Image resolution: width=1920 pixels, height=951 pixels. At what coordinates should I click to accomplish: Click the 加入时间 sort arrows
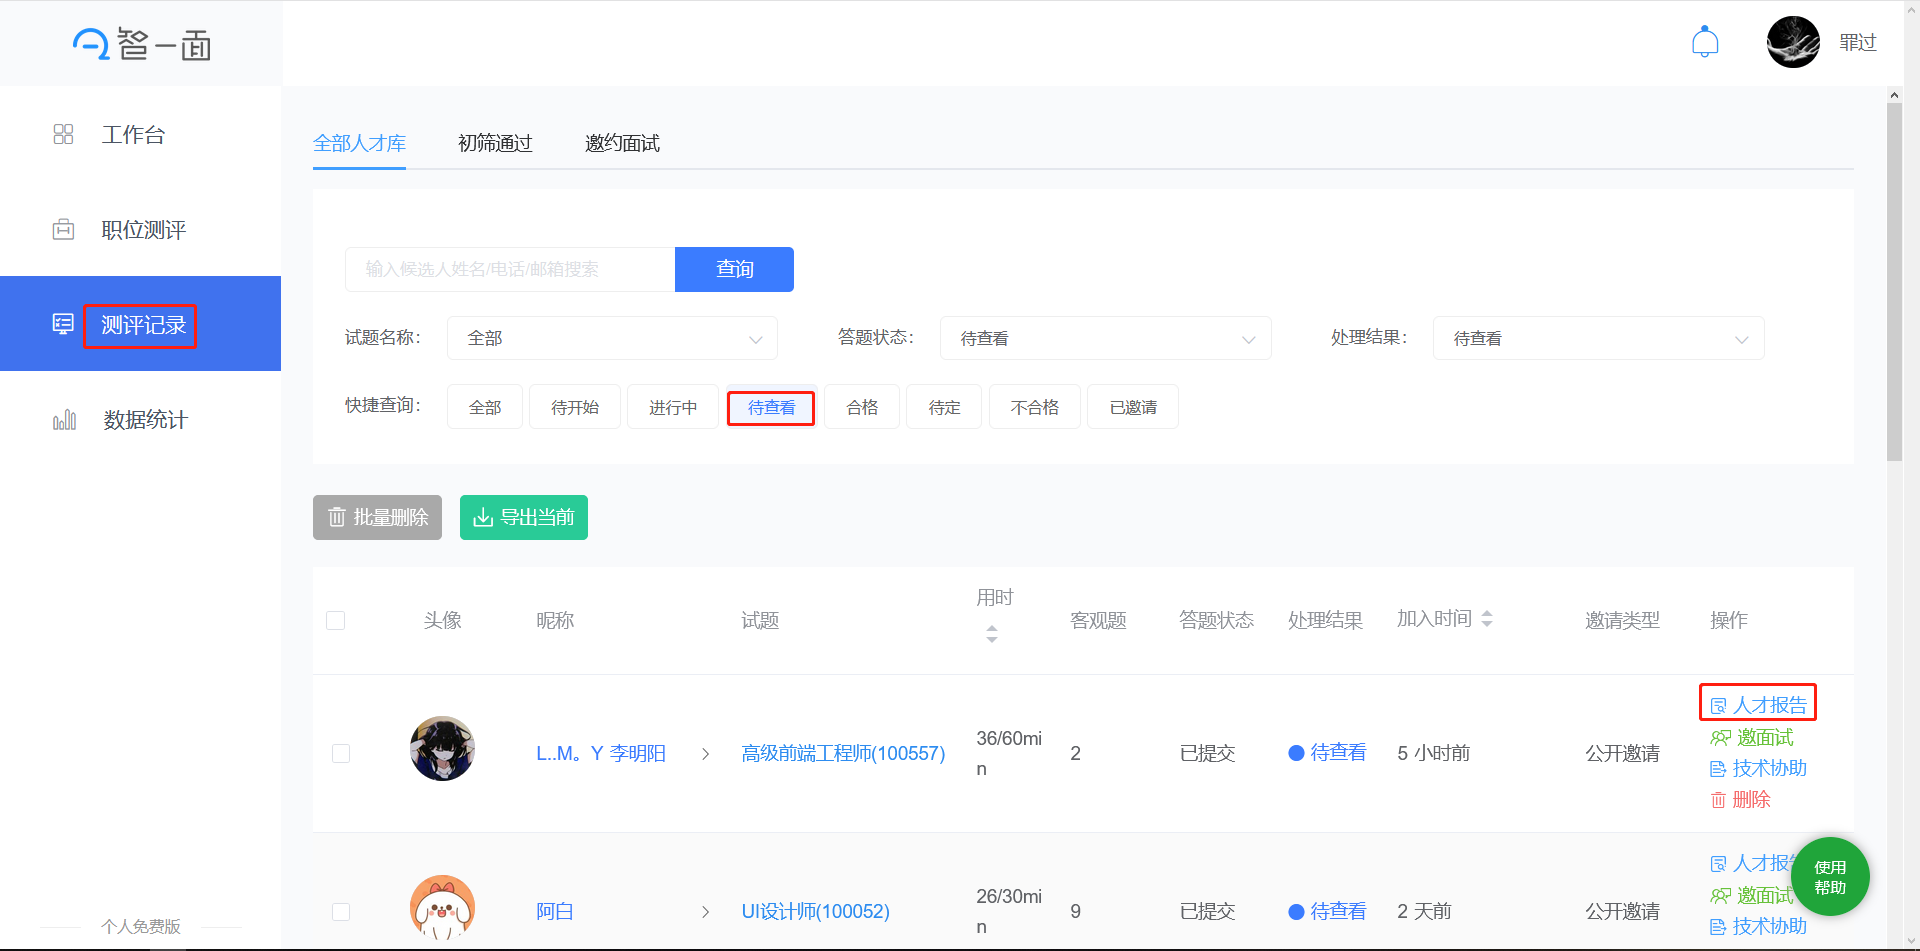pos(1487,619)
